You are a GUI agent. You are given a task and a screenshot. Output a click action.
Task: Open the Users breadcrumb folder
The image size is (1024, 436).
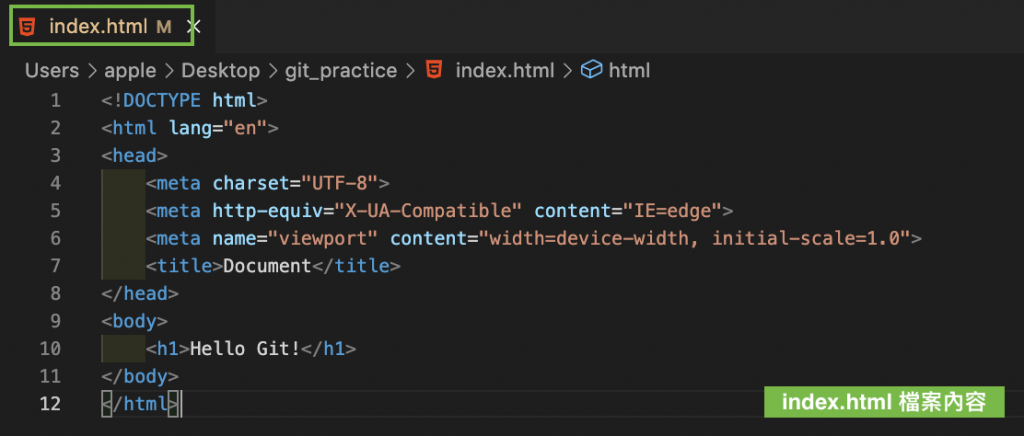tap(51, 70)
